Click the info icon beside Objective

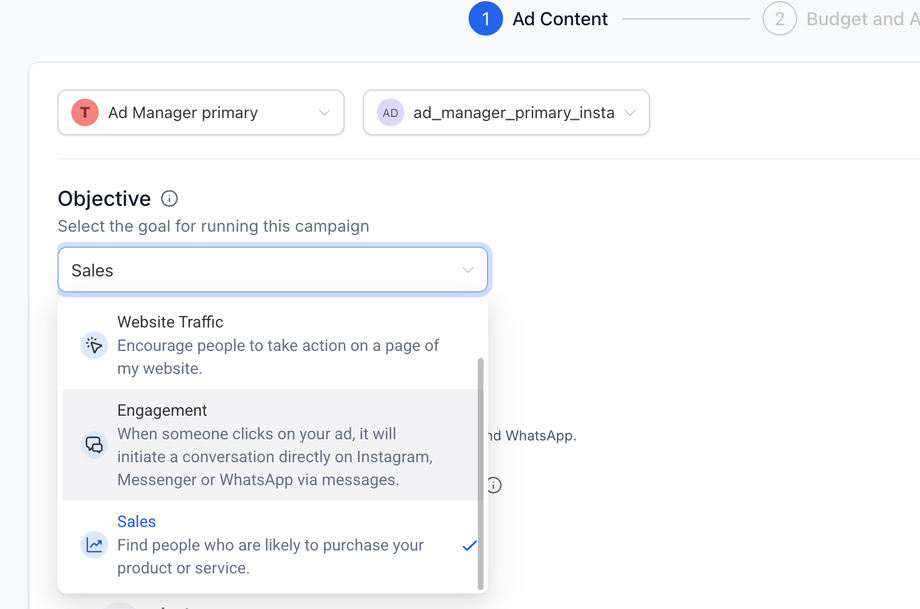170,198
